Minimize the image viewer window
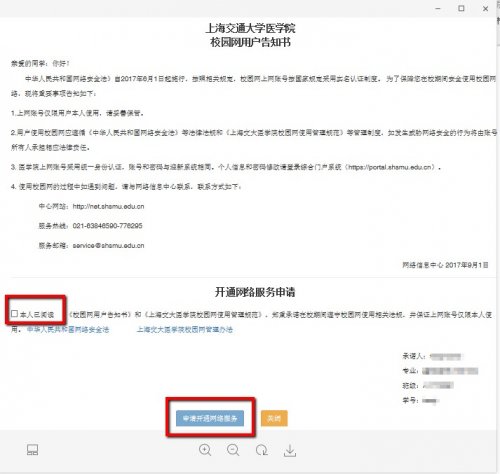Screen dimensions: 500x474 click(x=438, y=8)
